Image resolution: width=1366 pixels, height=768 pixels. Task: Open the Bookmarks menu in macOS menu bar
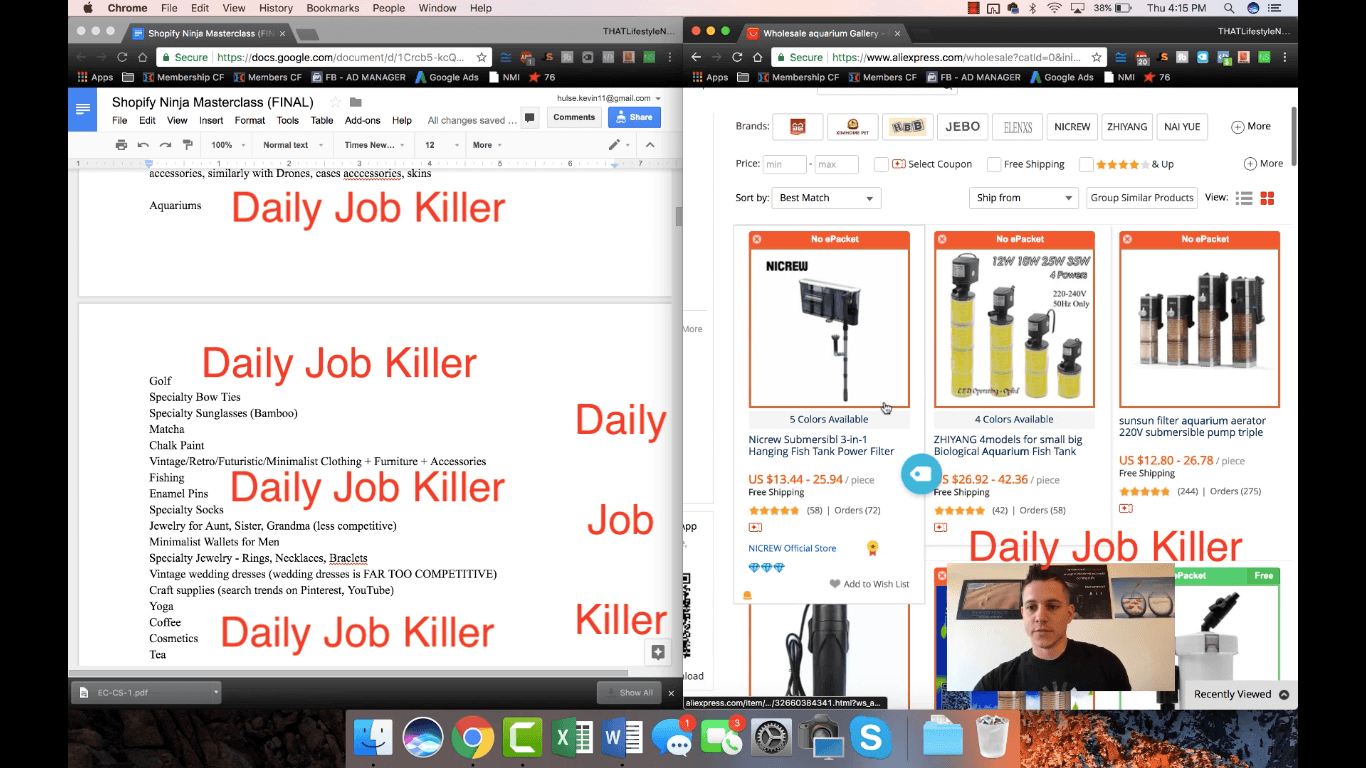click(x=333, y=8)
